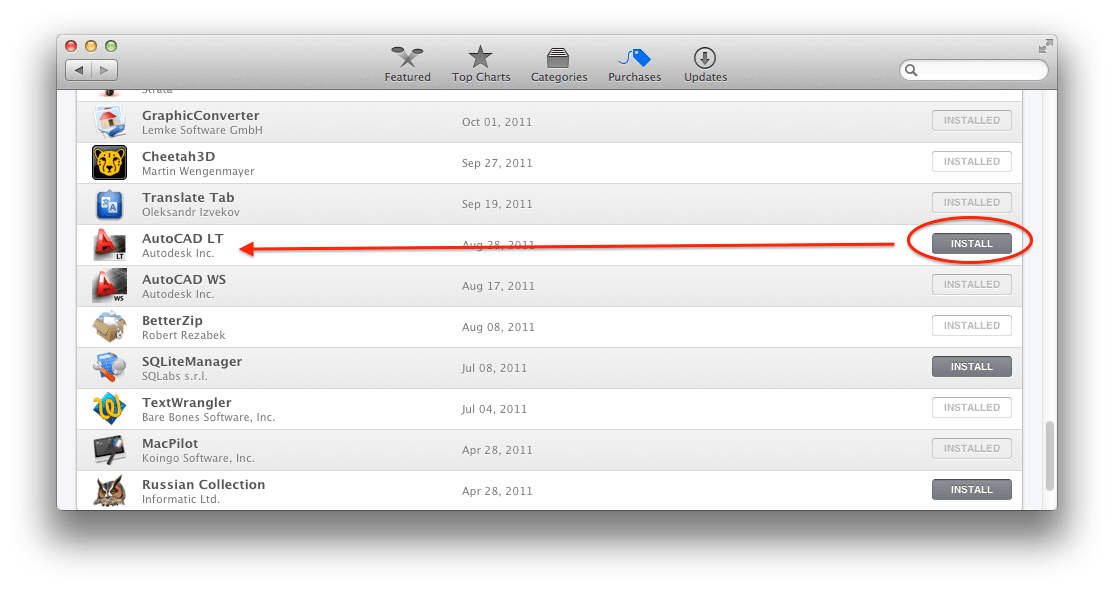Viewport: 1114px width, 589px height.
Task: Toggle full screen mode arrows
Action: pyautogui.click(x=1045, y=47)
